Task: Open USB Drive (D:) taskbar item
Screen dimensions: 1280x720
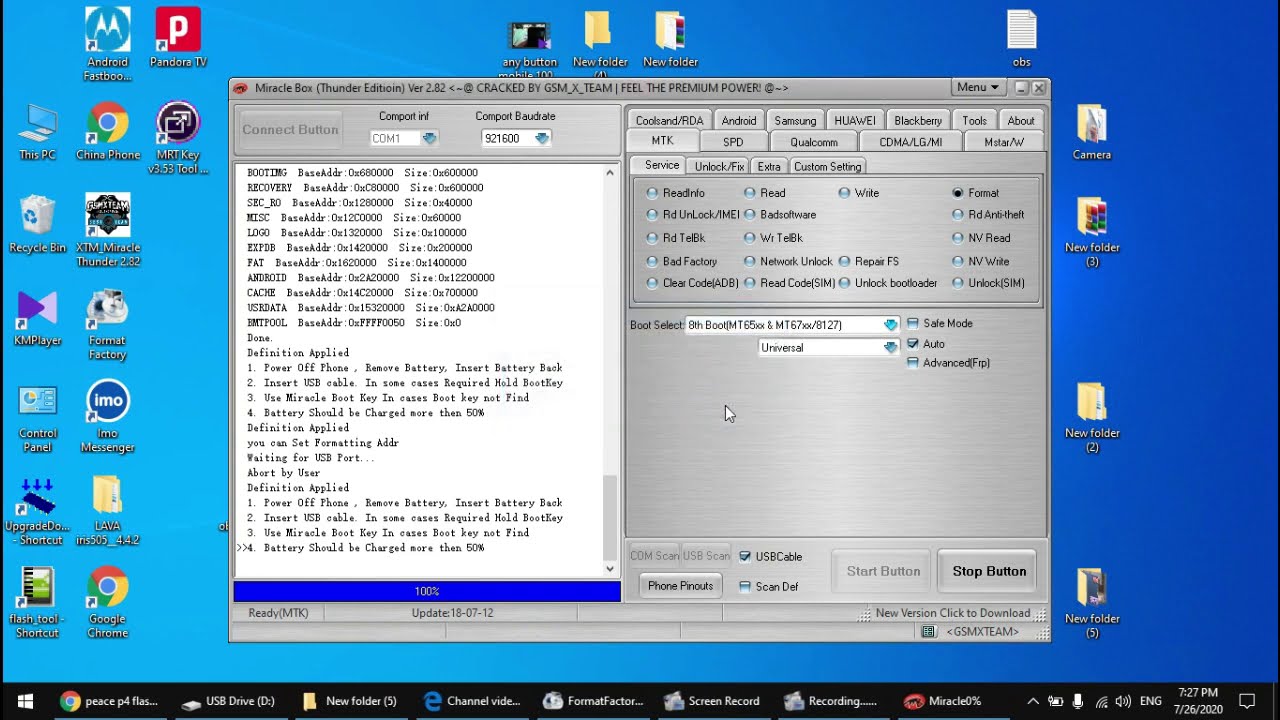Action: pyautogui.click(x=229, y=701)
